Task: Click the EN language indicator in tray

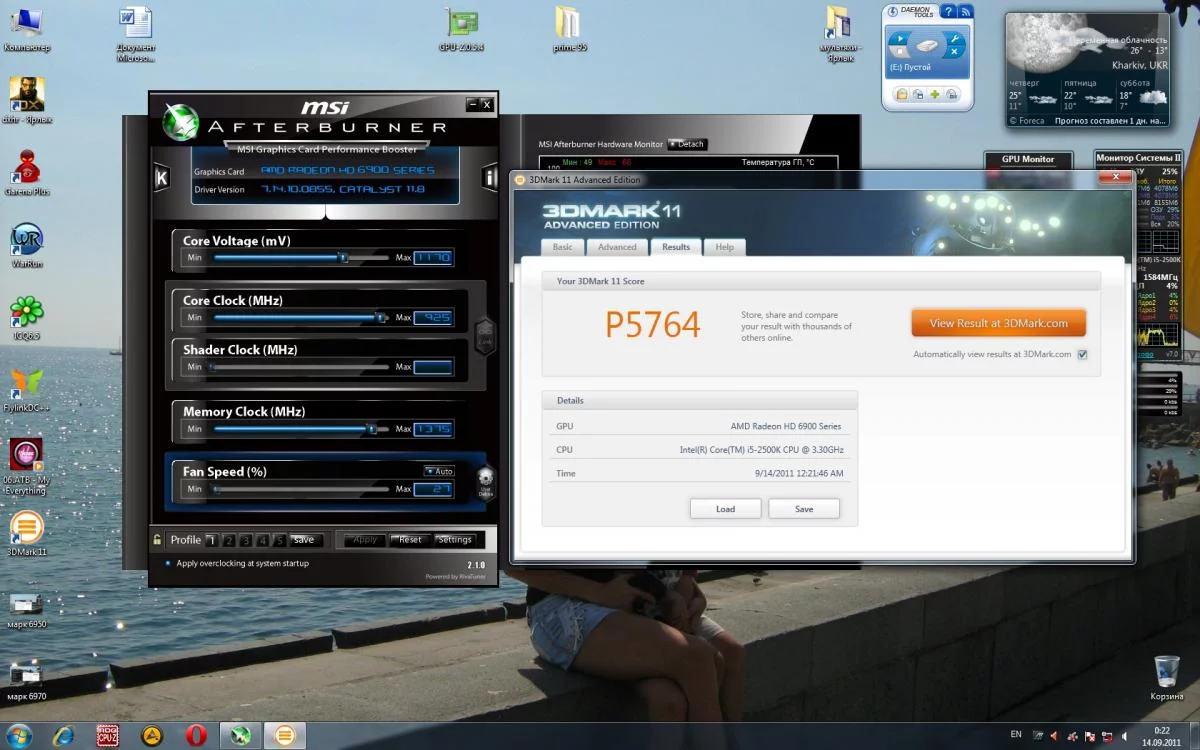Action: pos(1016,735)
